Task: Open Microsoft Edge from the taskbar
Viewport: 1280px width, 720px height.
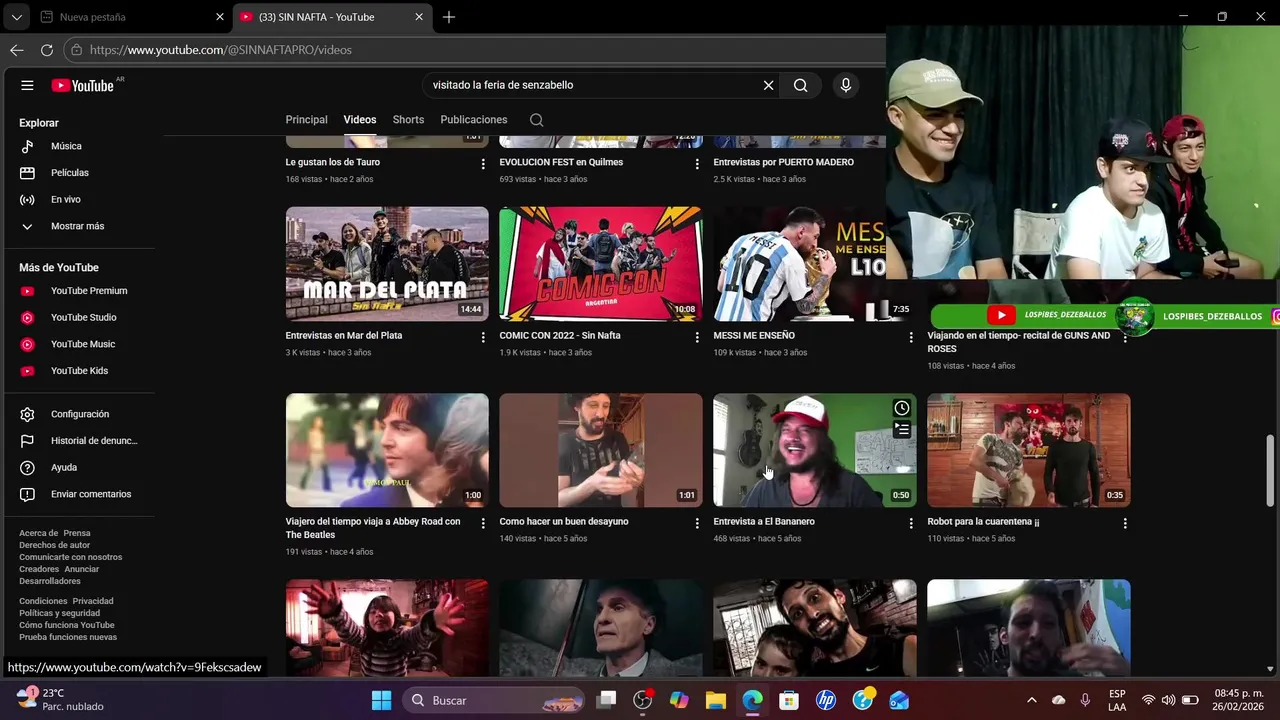Action: click(752, 700)
